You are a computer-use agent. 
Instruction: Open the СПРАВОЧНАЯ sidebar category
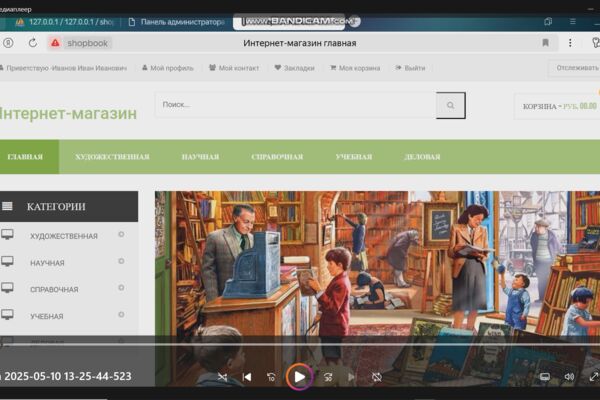[x=54, y=290]
